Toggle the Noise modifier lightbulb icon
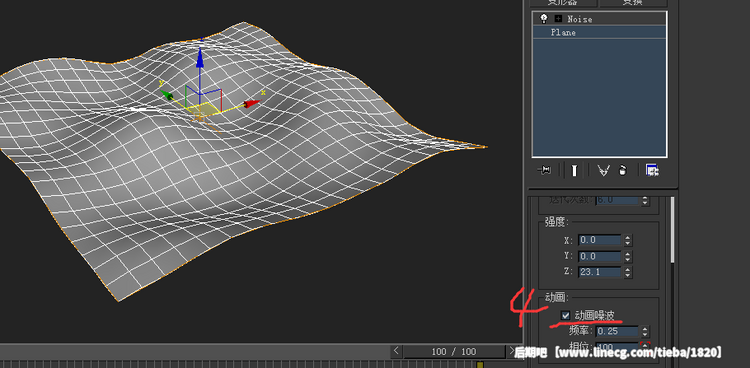Image resolution: width=750 pixels, height=368 pixels. coord(543,19)
